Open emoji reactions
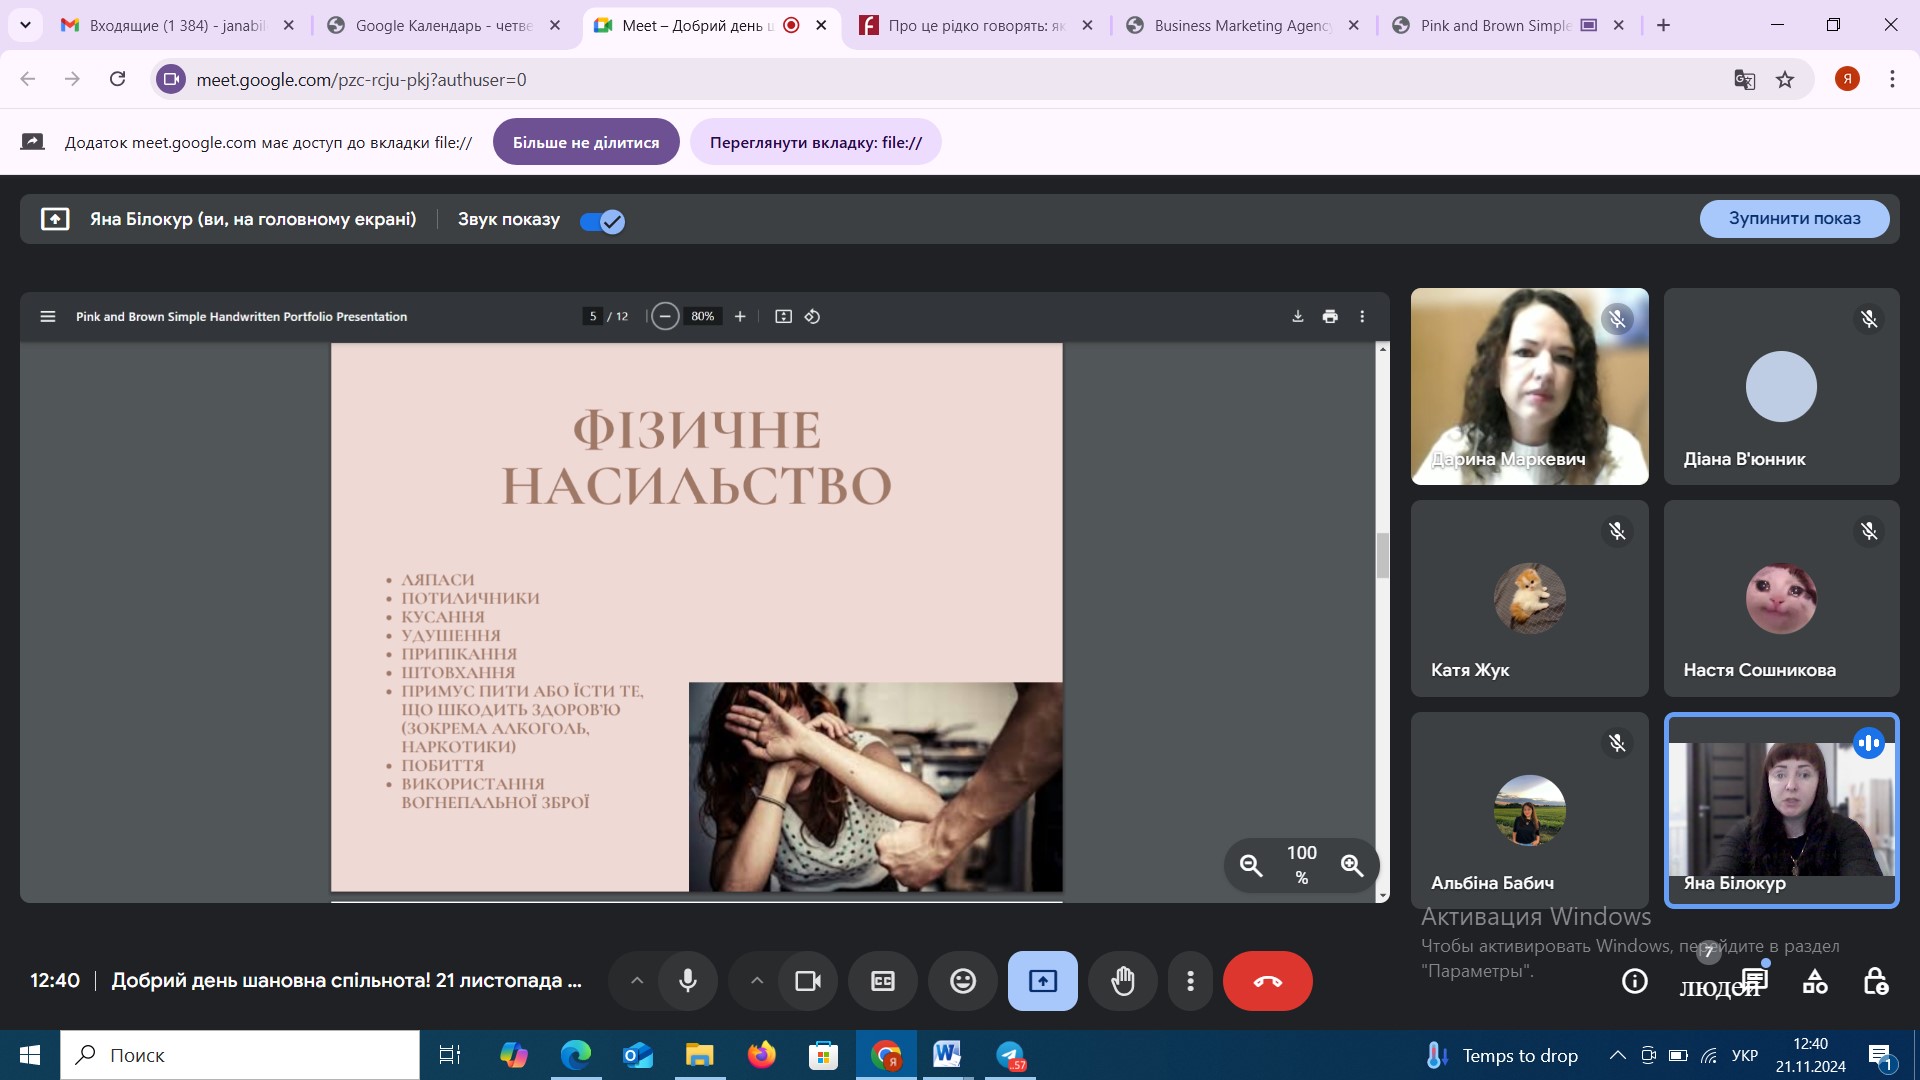The image size is (1920, 1080). (963, 981)
